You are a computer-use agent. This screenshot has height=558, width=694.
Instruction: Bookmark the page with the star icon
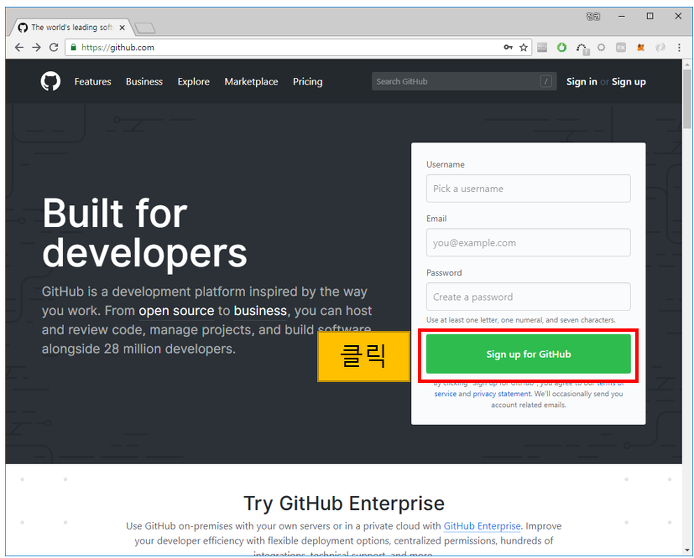(x=524, y=47)
